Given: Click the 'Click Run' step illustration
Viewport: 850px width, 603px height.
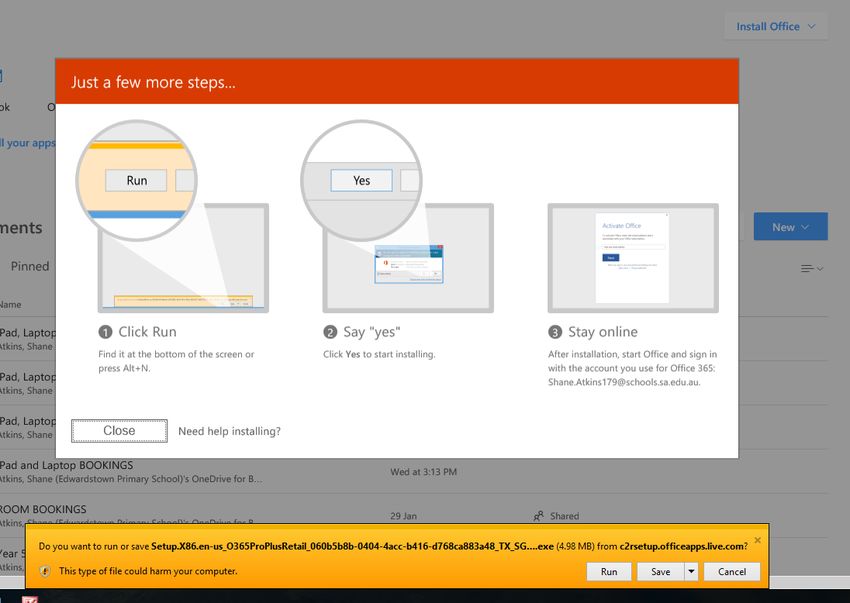Looking at the screenshot, I should point(173,217).
